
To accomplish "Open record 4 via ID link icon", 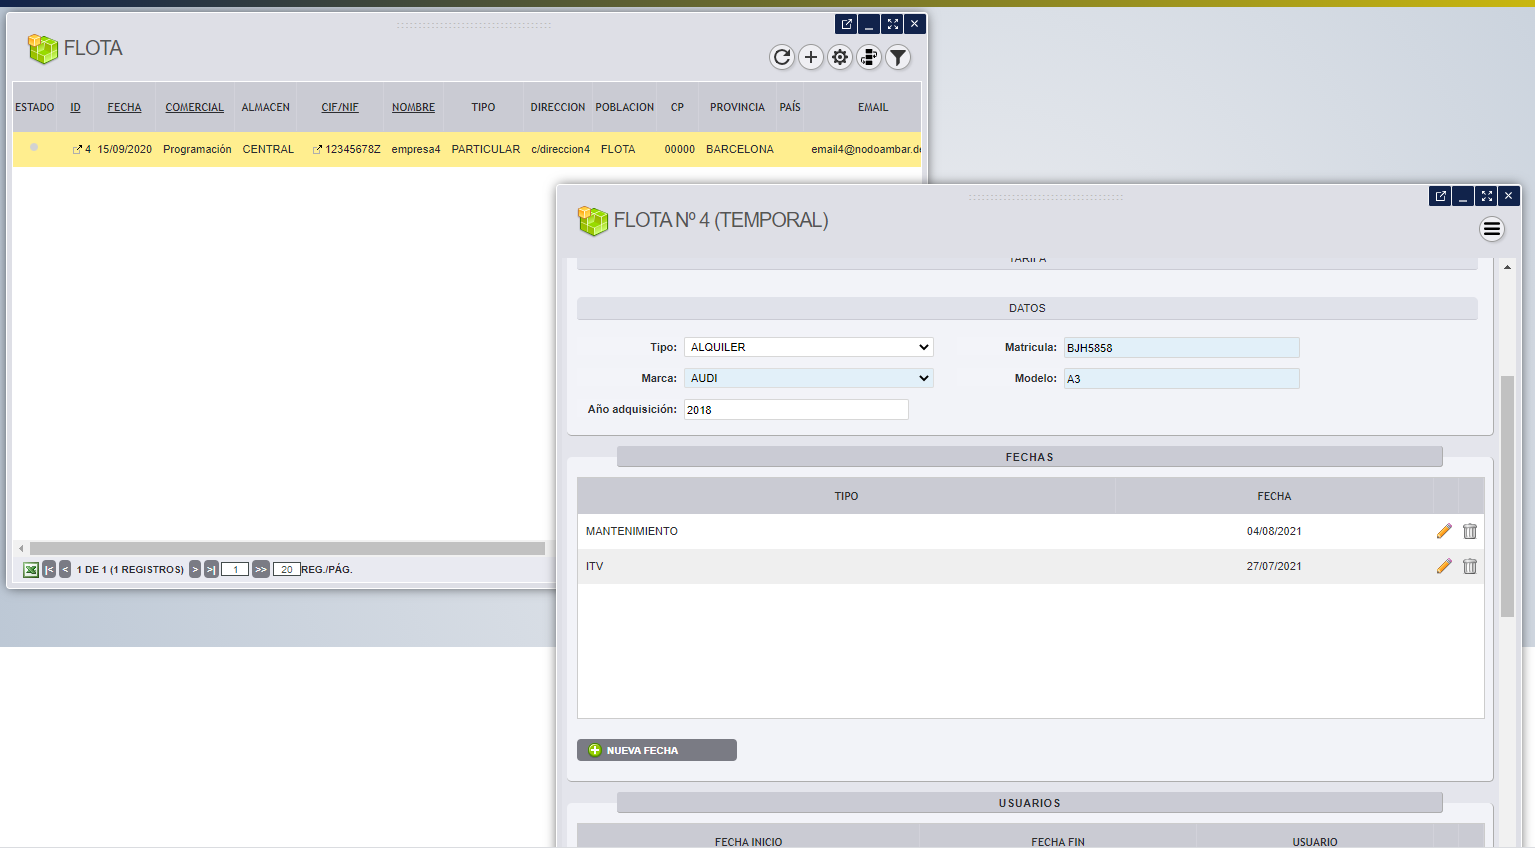I will (77, 149).
